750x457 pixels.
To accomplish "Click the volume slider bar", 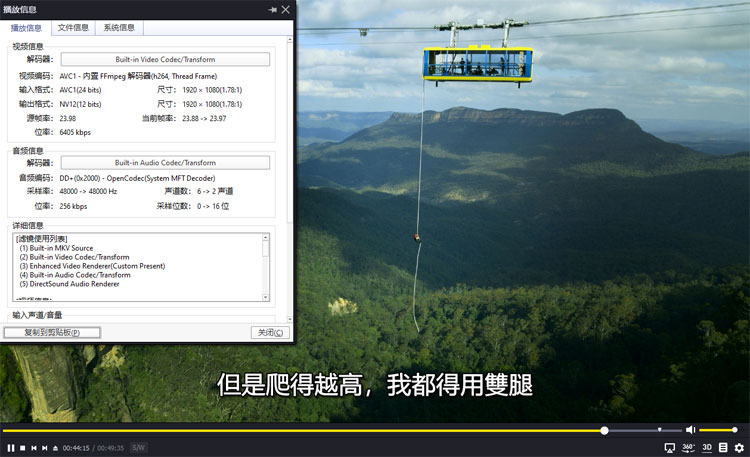I will tap(717, 430).
